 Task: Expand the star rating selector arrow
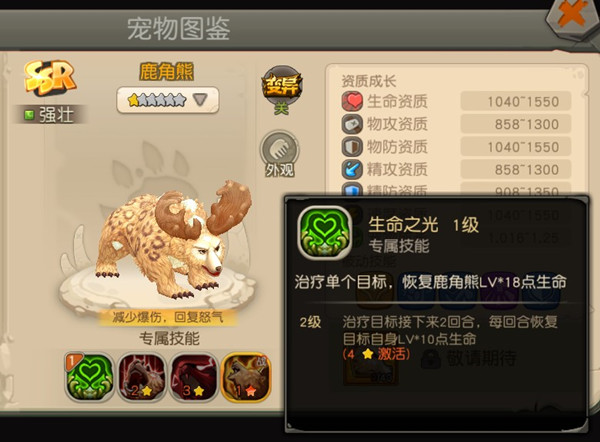[x=201, y=100]
